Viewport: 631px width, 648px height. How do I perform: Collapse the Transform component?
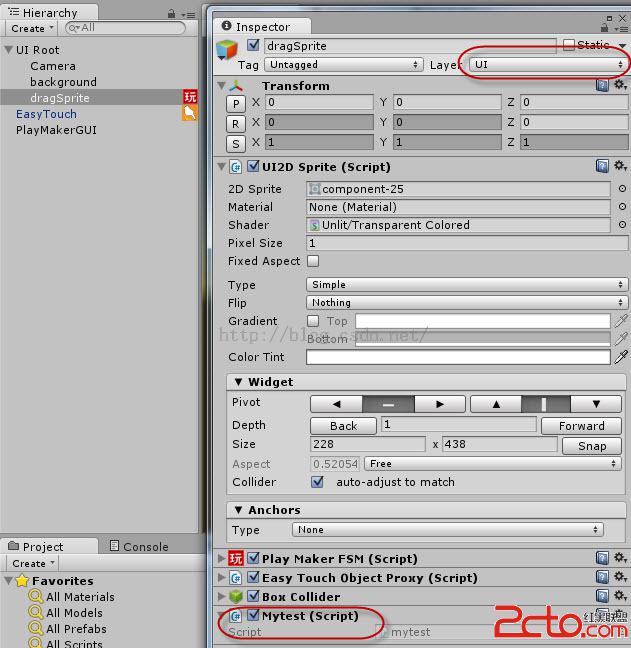tap(221, 85)
